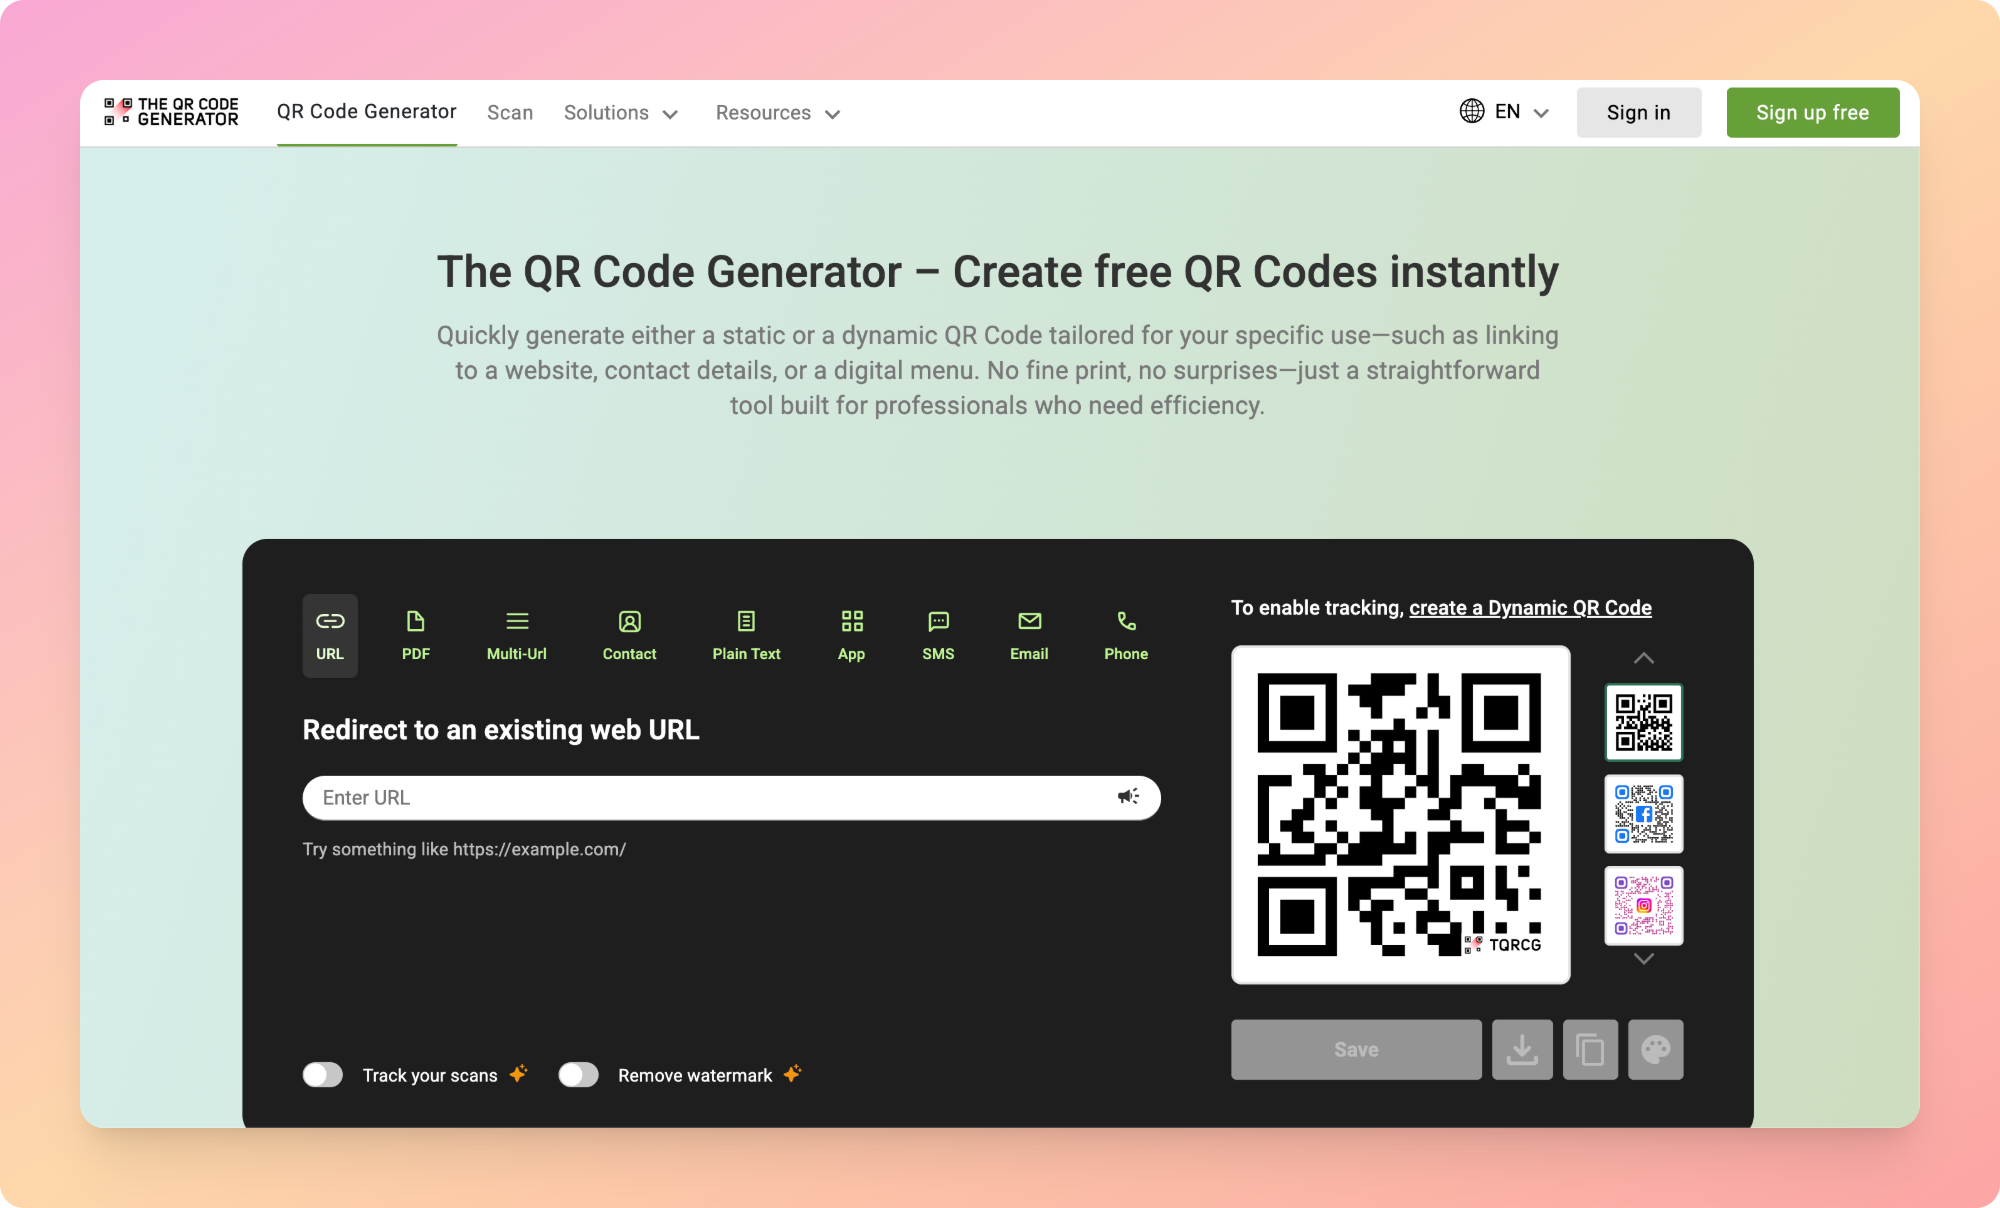The width and height of the screenshot is (2000, 1208).
Task: Click the 'Try something like https://example.com/' hint
Action: 464,849
